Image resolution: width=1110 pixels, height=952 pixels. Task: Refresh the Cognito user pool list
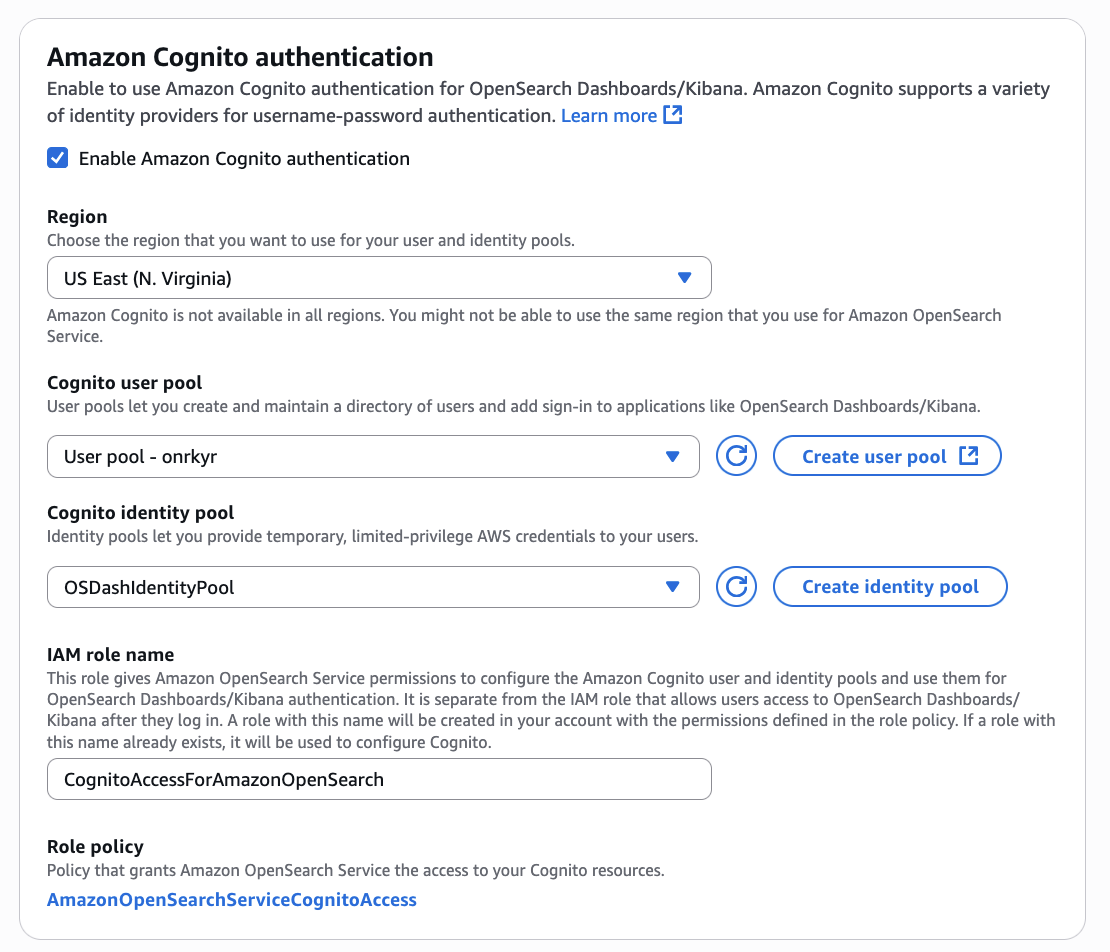[737, 456]
